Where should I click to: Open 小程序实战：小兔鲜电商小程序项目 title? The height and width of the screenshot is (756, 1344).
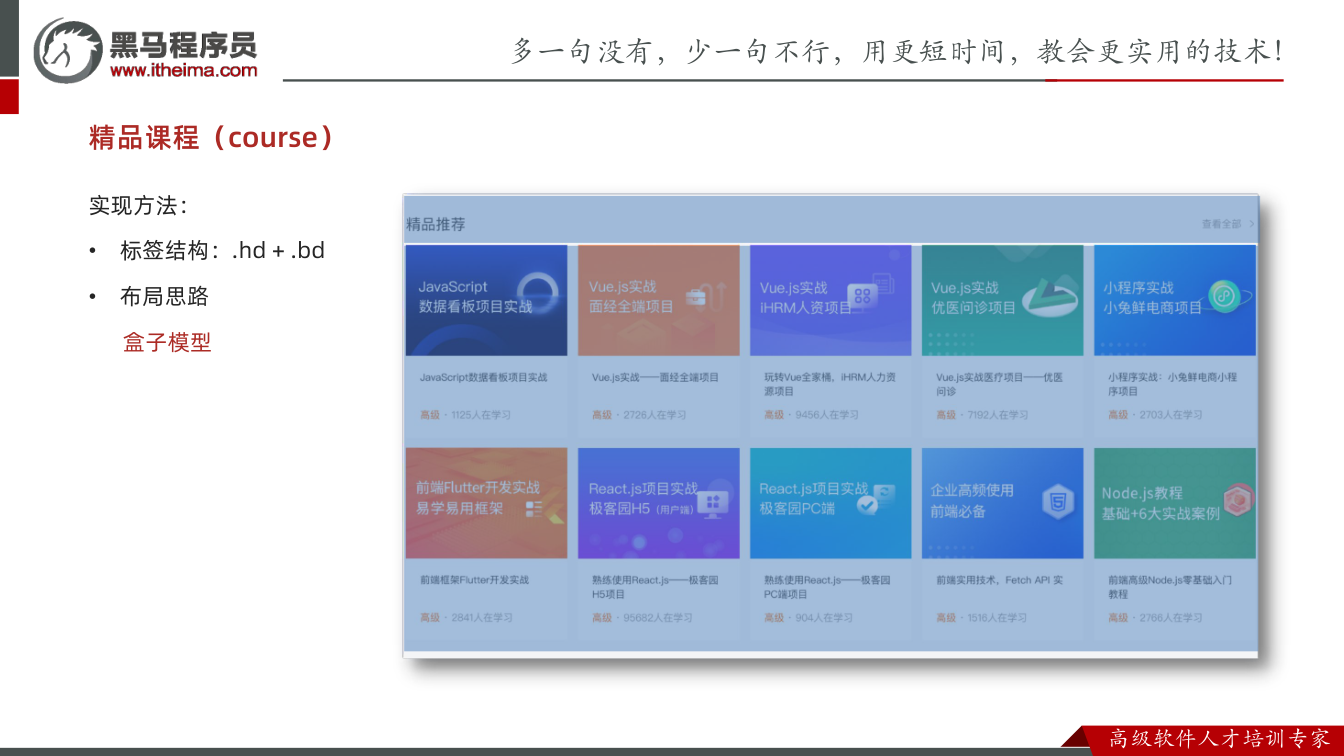point(1172,384)
